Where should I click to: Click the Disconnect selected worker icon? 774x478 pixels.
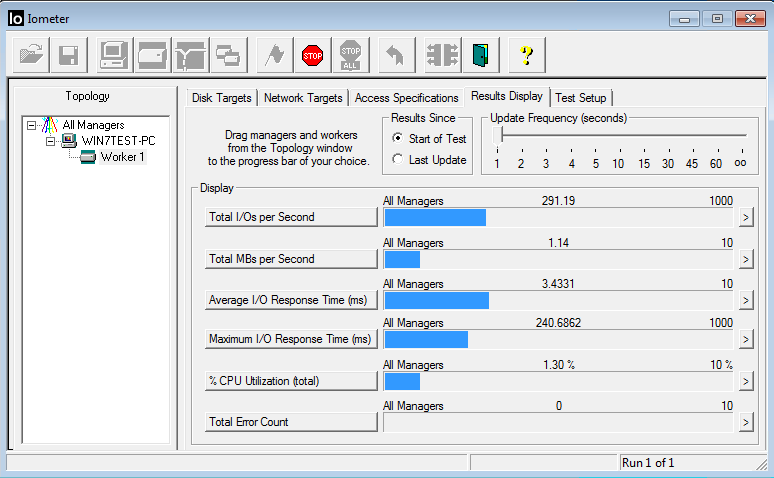click(443, 55)
